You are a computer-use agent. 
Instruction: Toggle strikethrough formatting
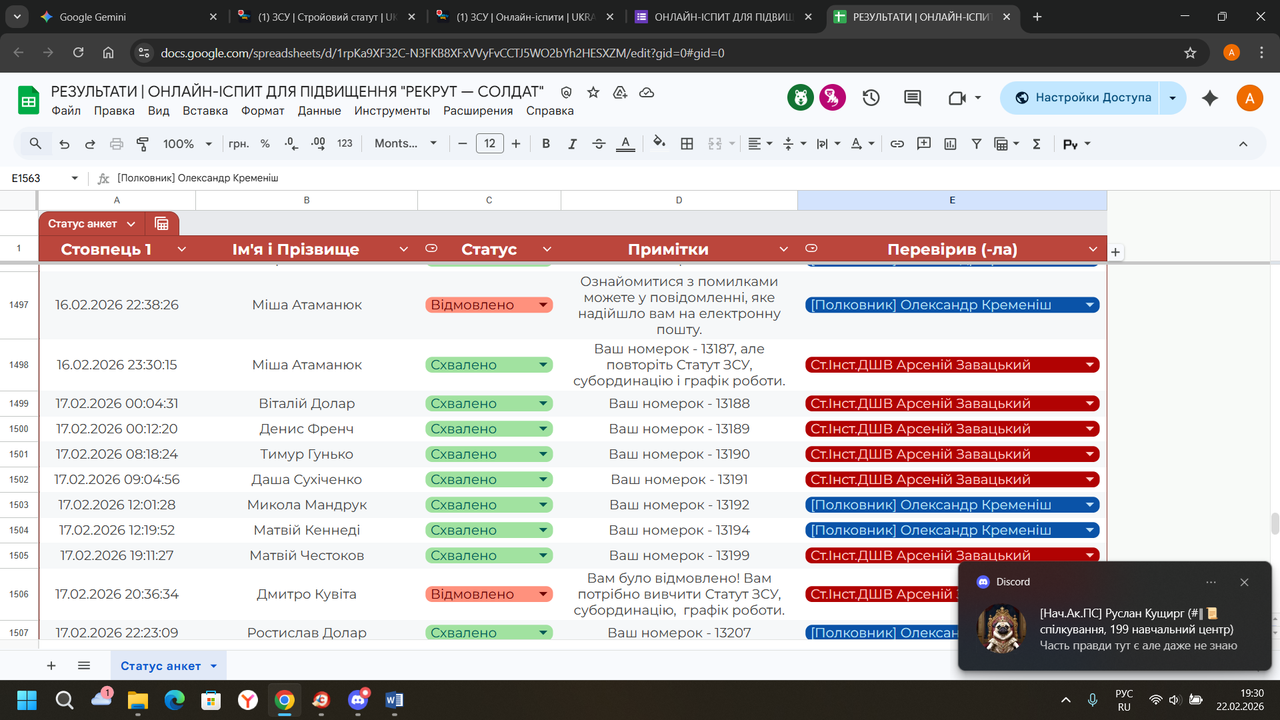pyautogui.click(x=599, y=144)
